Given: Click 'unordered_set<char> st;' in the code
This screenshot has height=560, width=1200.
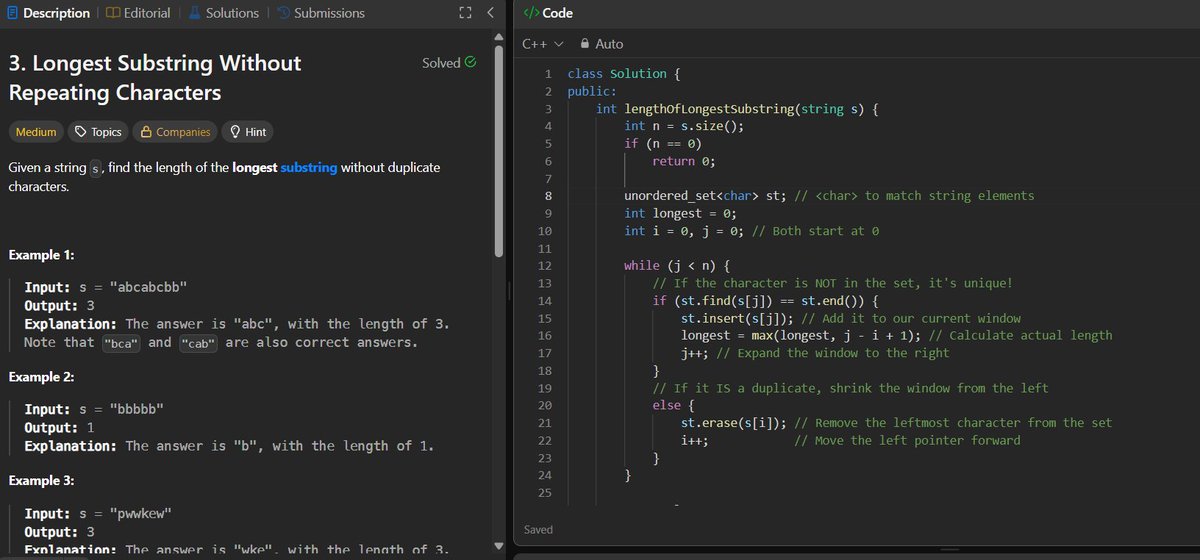Looking at the screenshot, I should [x=706, y=196].
